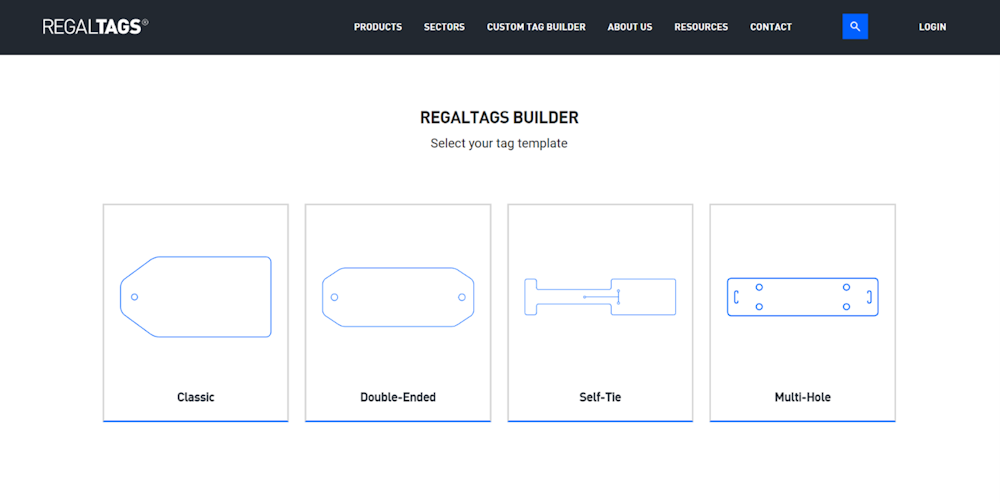Click the Double-Ended template label

pyautogui.click(x=398, y=397)
